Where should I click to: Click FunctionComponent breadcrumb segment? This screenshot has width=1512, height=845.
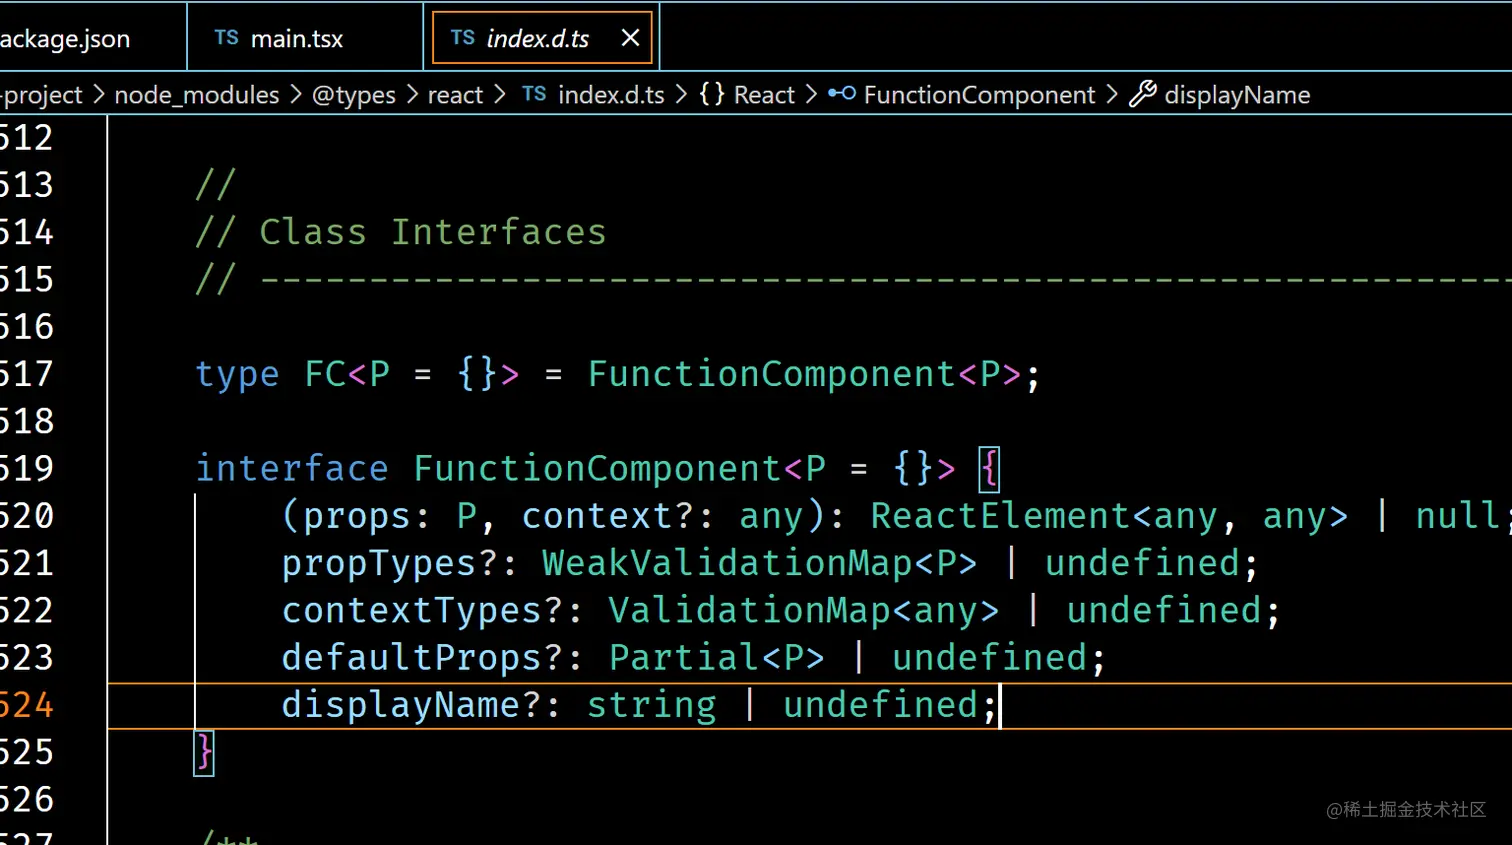point(979,95)
